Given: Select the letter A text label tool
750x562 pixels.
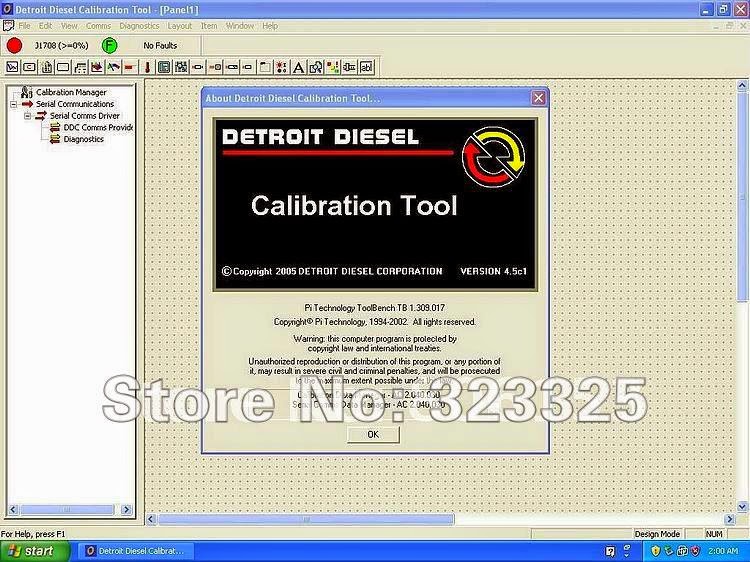Looking at the screenshot, I should click(298, 67).
